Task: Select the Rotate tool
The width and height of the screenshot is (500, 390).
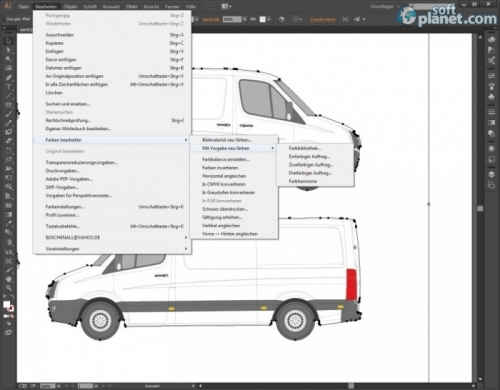Action: [x=9, y=150]
